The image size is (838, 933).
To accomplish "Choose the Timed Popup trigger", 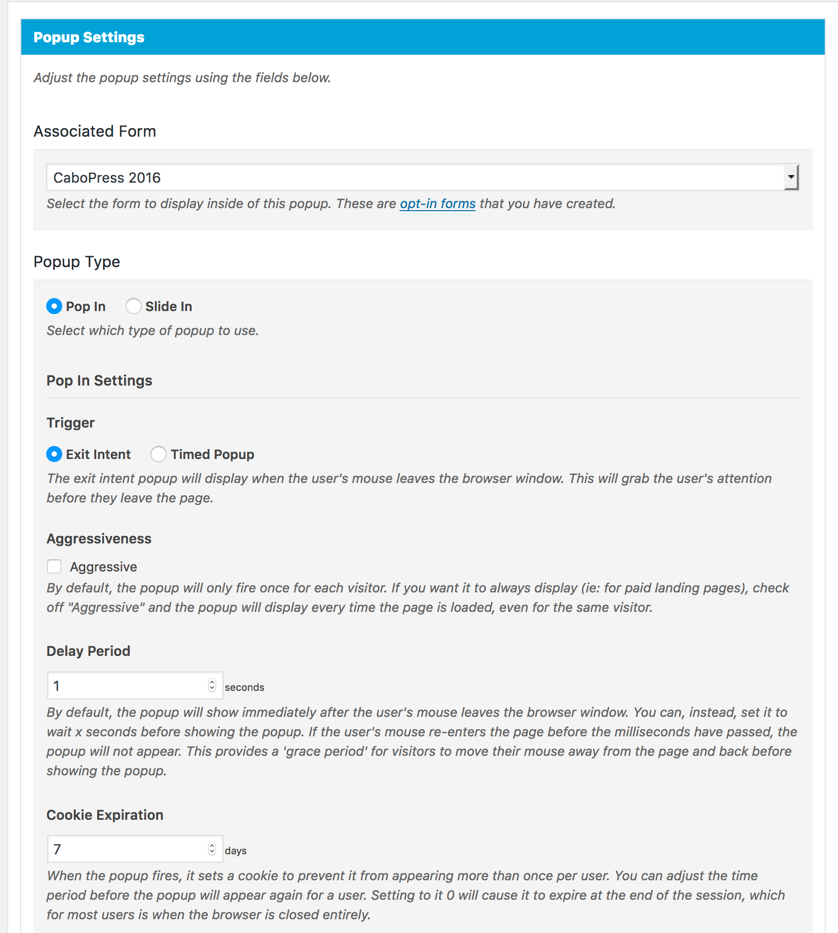I will 158,454.
